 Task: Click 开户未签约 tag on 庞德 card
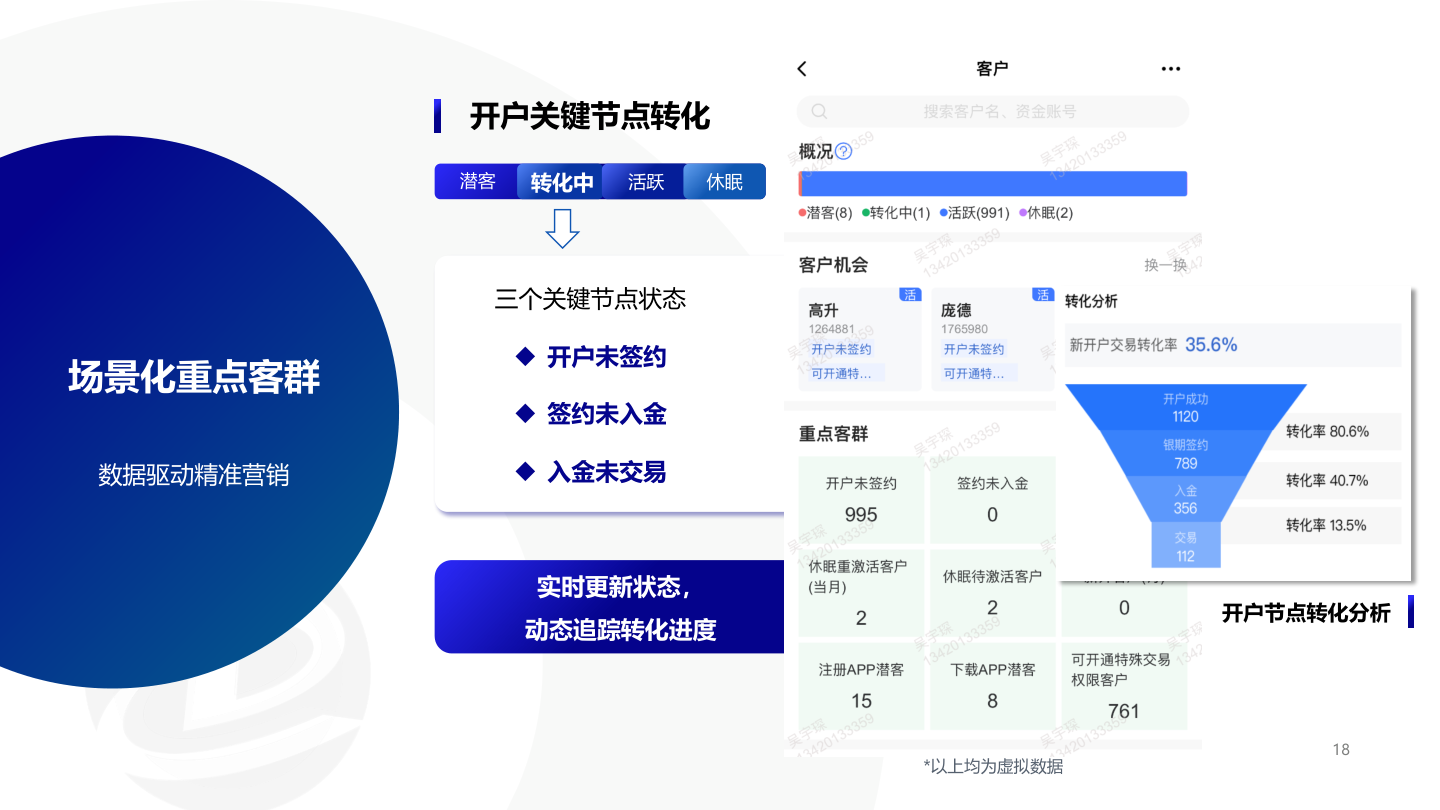[x=974, y=349]
